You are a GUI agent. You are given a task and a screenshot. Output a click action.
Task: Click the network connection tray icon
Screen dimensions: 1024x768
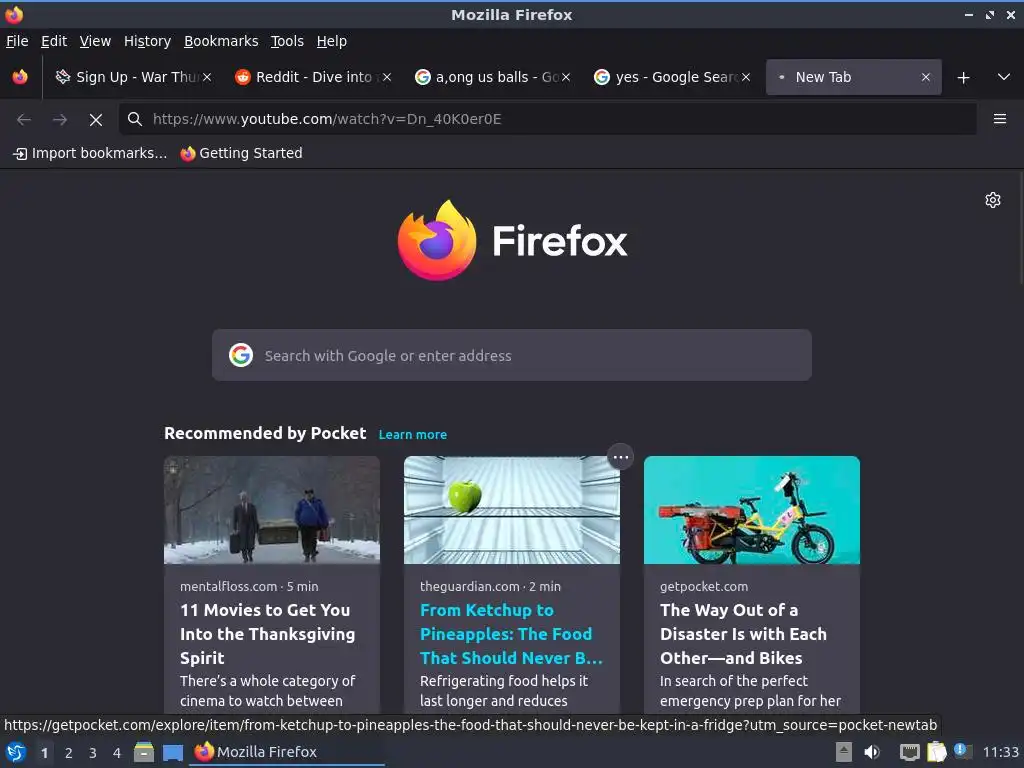(909, 752)
